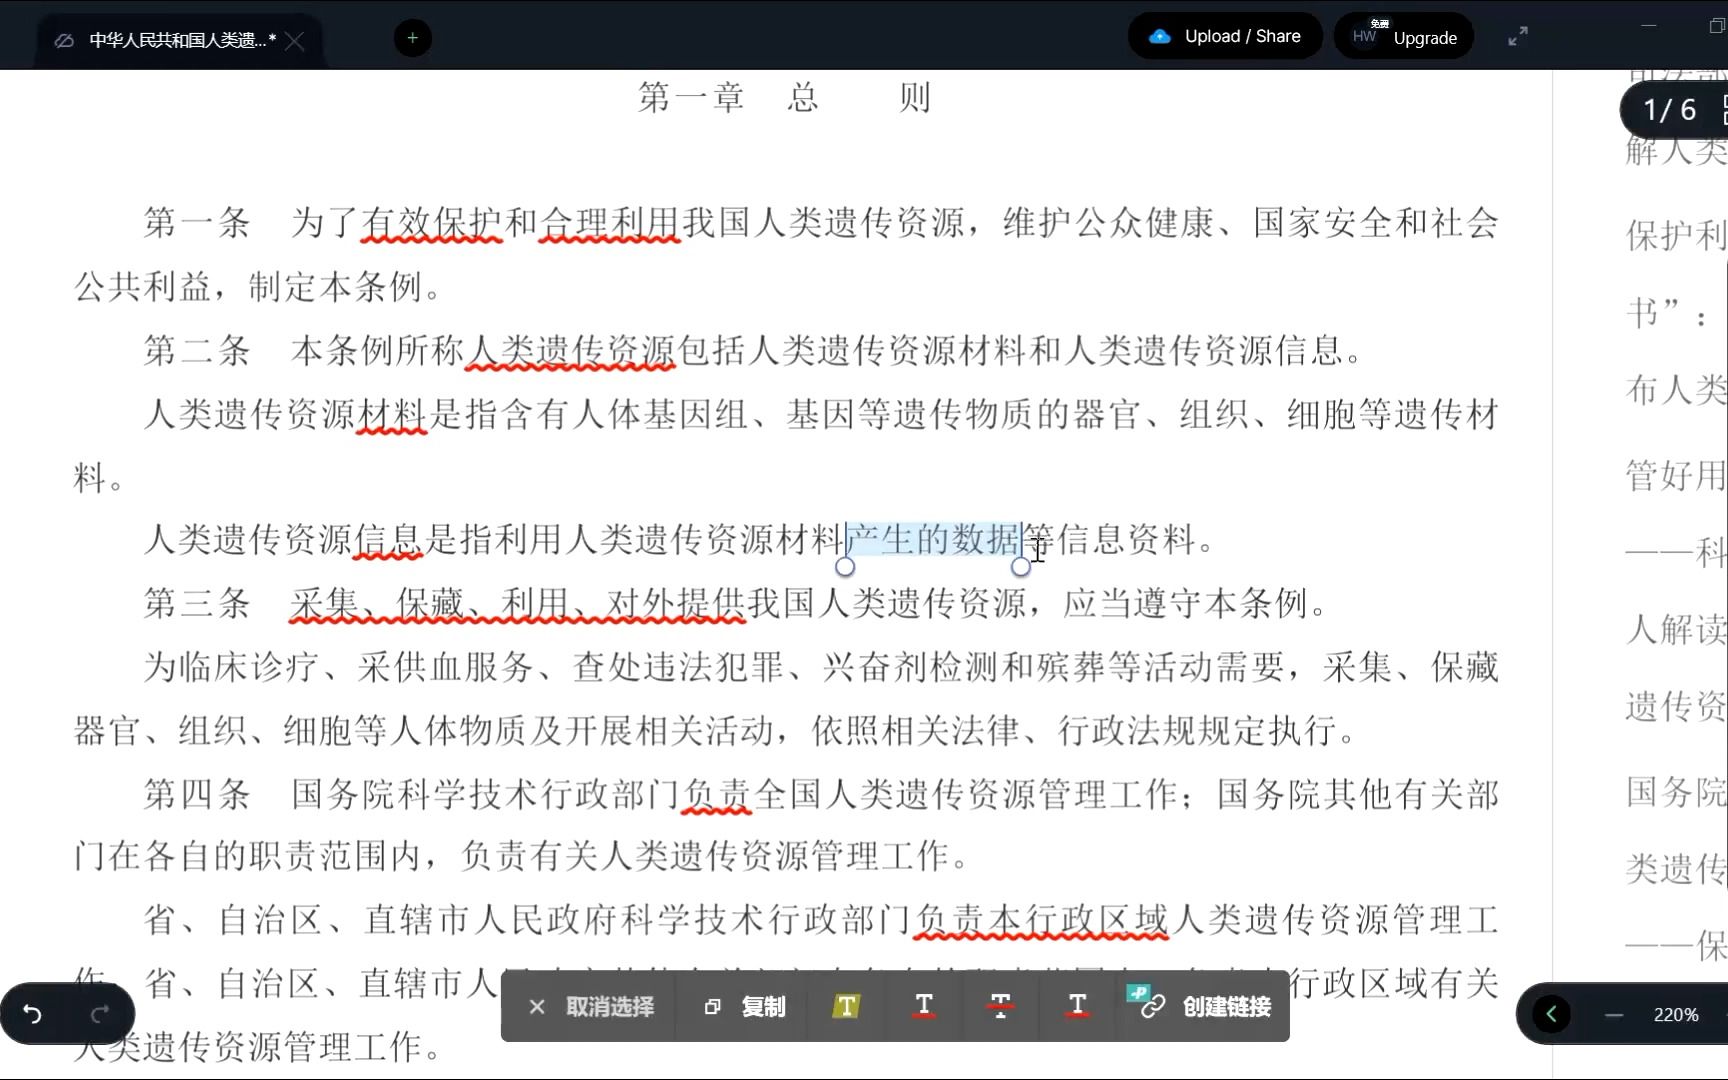The height and width of the screenshot is (1080, 1728).
Task: Enter full screen with expand arrows icon
Action: point(1518,37)
